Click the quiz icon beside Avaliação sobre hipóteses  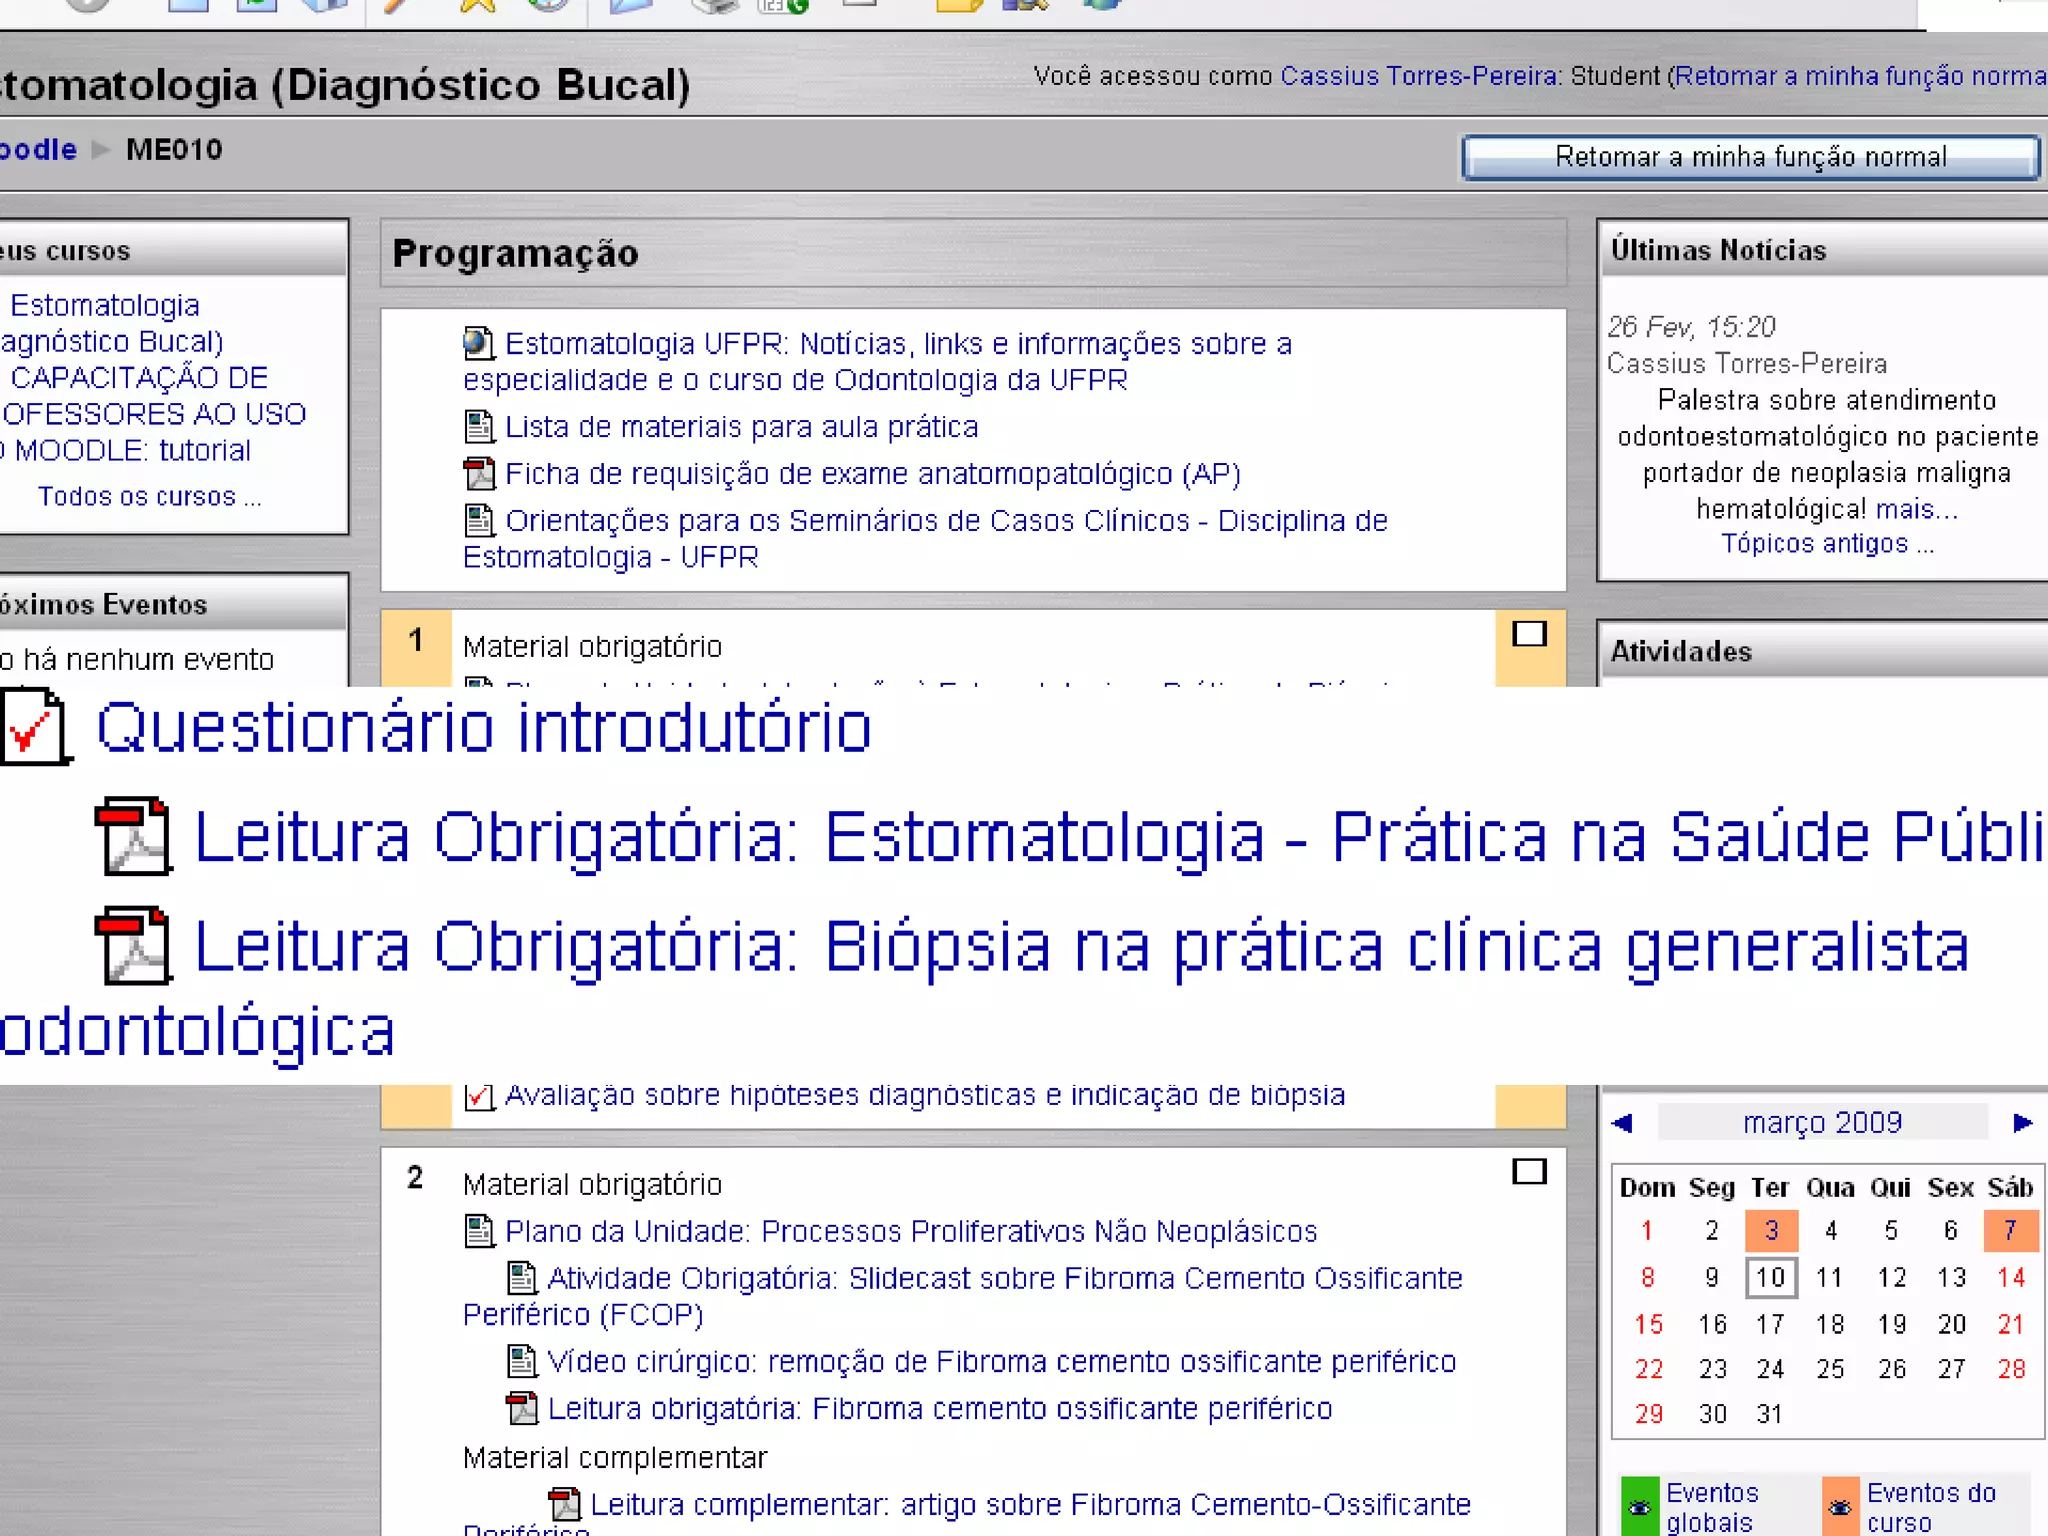click(x=479, y=1096)
